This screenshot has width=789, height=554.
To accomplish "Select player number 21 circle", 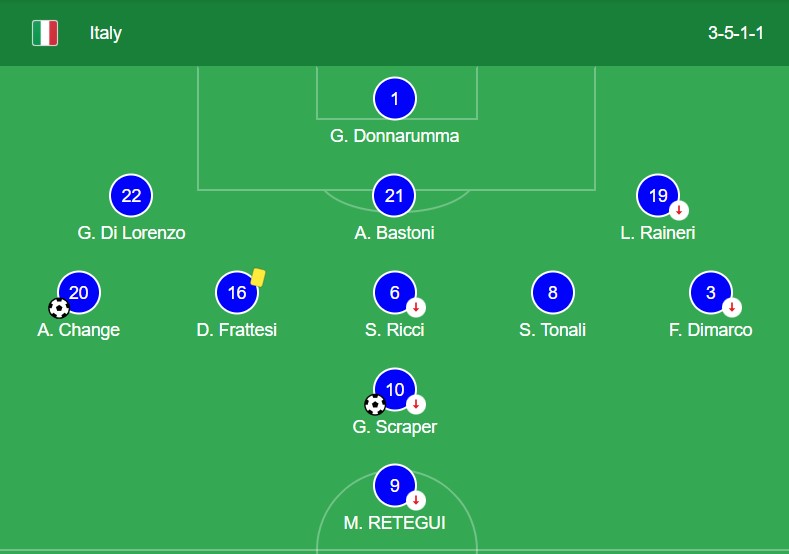I will pyautogui.click(x=394, y=195).
